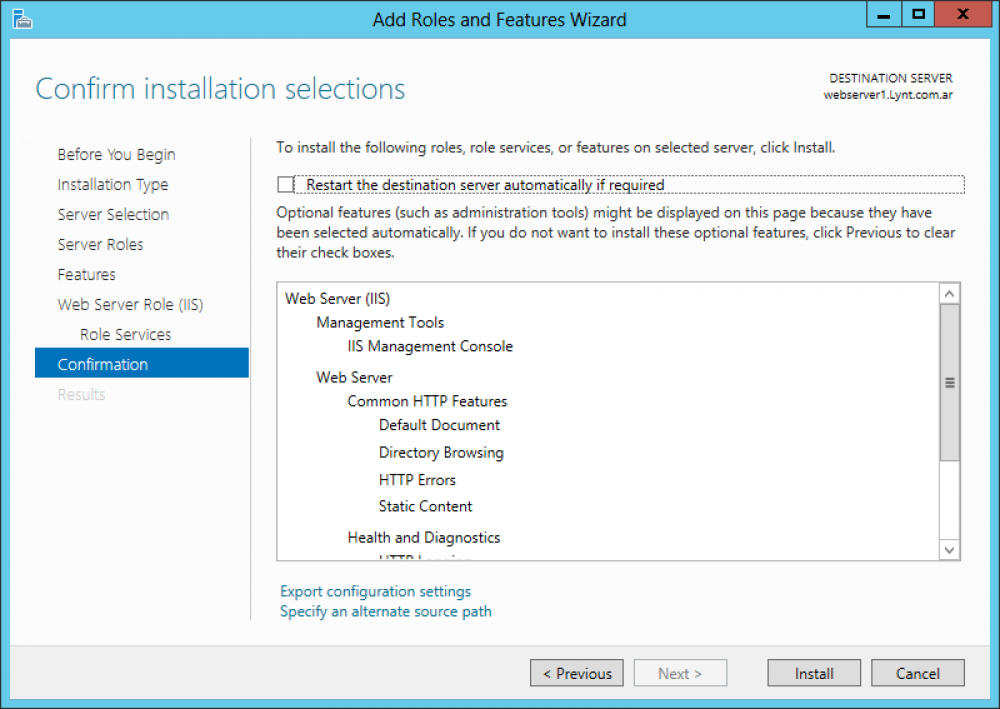The image size is (1000, 709).
Task: Click the scroll up arrow on the list
Action: pyautogui.click(x=949, y=292)
